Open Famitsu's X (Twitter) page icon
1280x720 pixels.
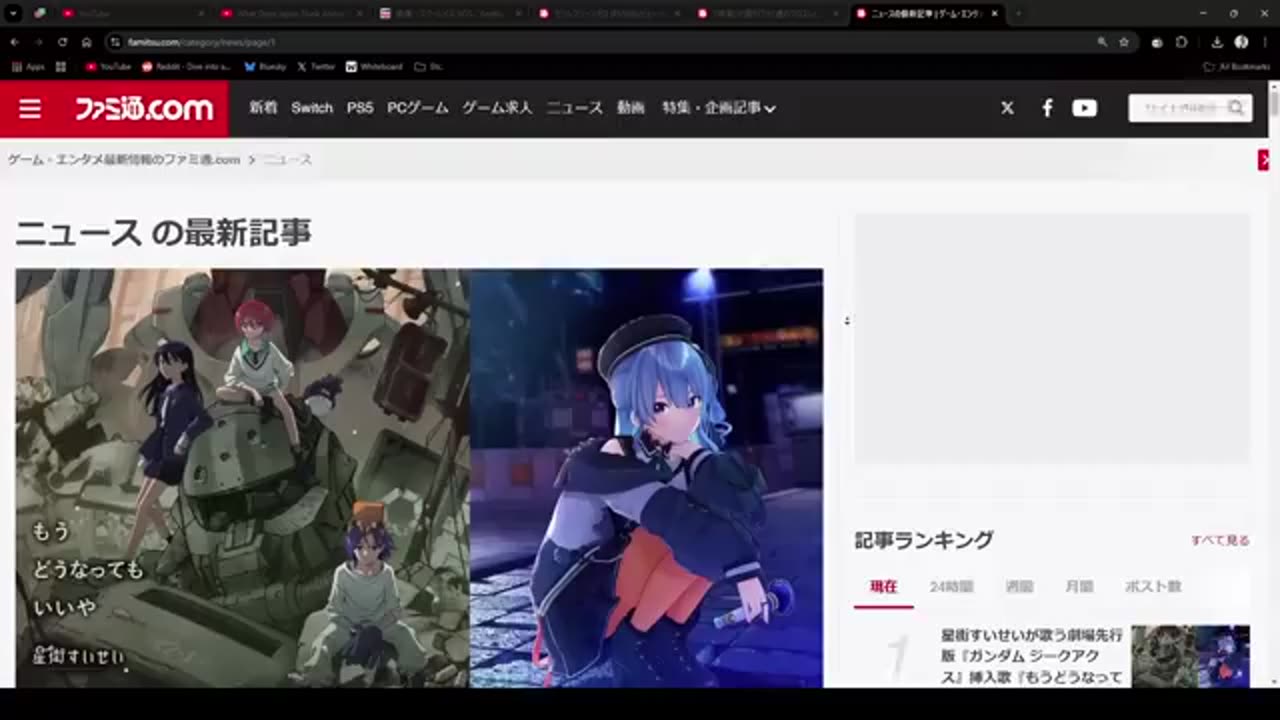coord(1007,108)
